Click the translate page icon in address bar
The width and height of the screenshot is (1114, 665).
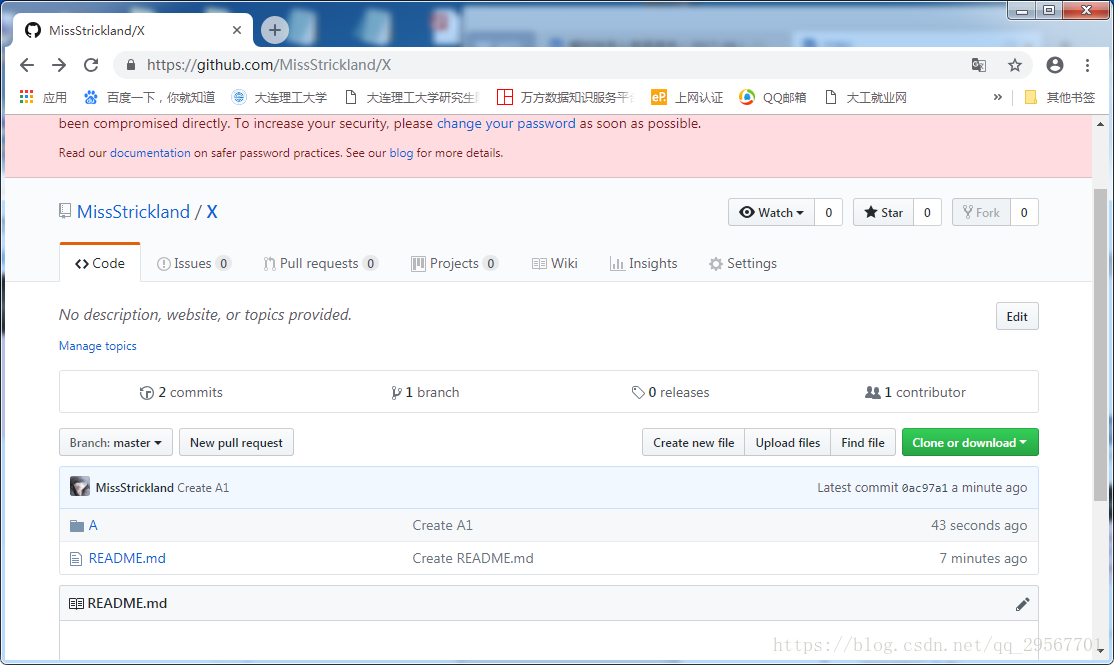point(978,65)
